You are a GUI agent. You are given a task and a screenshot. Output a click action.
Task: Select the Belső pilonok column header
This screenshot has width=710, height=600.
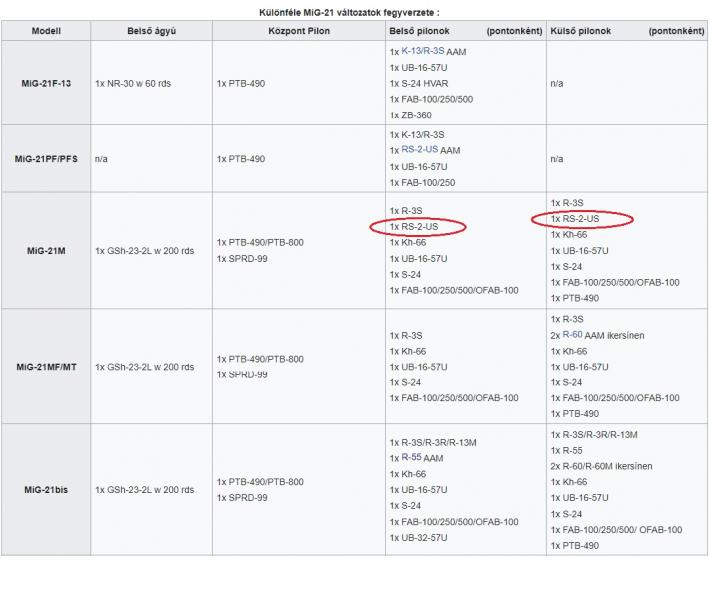tap(418, 31)
